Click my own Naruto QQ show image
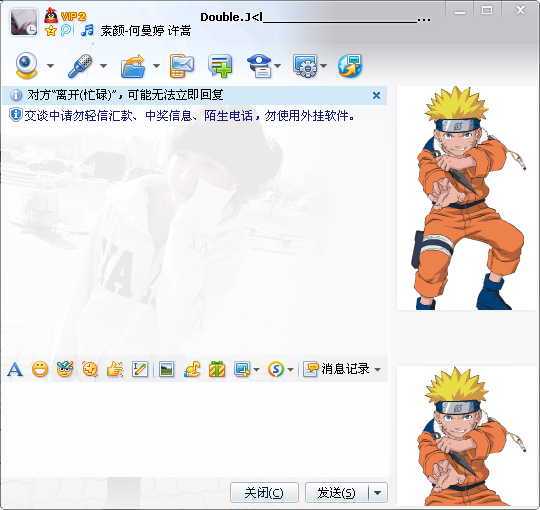 click(x=467, y=436)
